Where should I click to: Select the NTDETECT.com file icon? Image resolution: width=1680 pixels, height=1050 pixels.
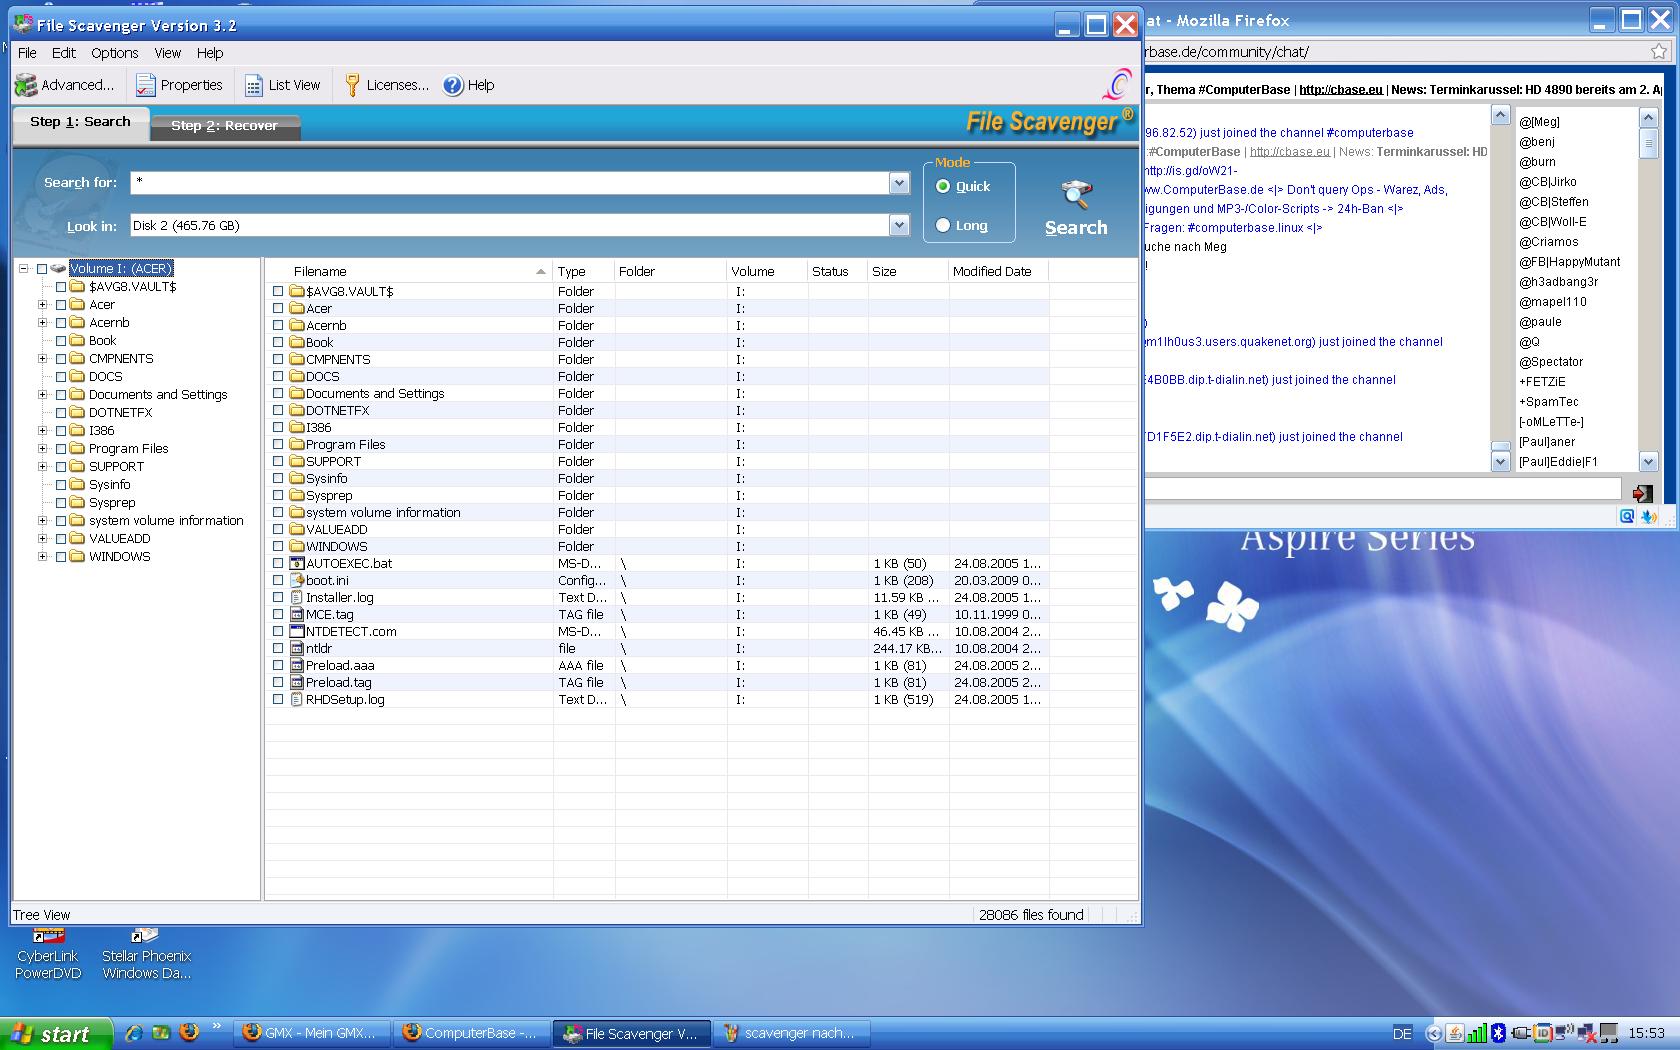point(297,632)
